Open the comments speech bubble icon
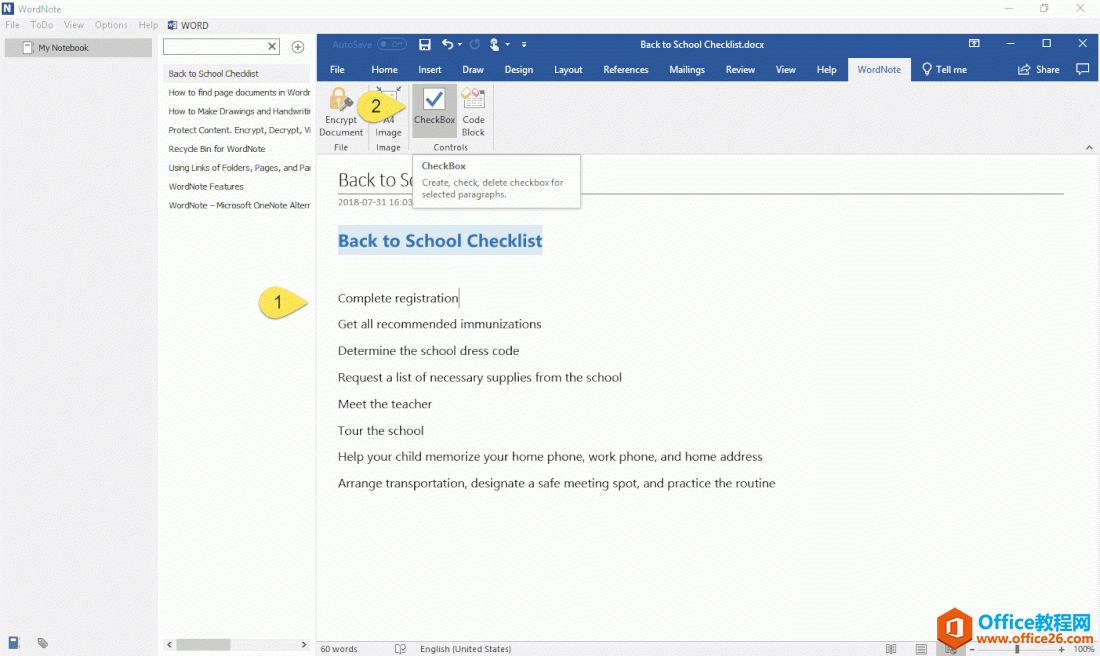The height and width of the screenshot is (656, 1100). (x=1082, y=70)
